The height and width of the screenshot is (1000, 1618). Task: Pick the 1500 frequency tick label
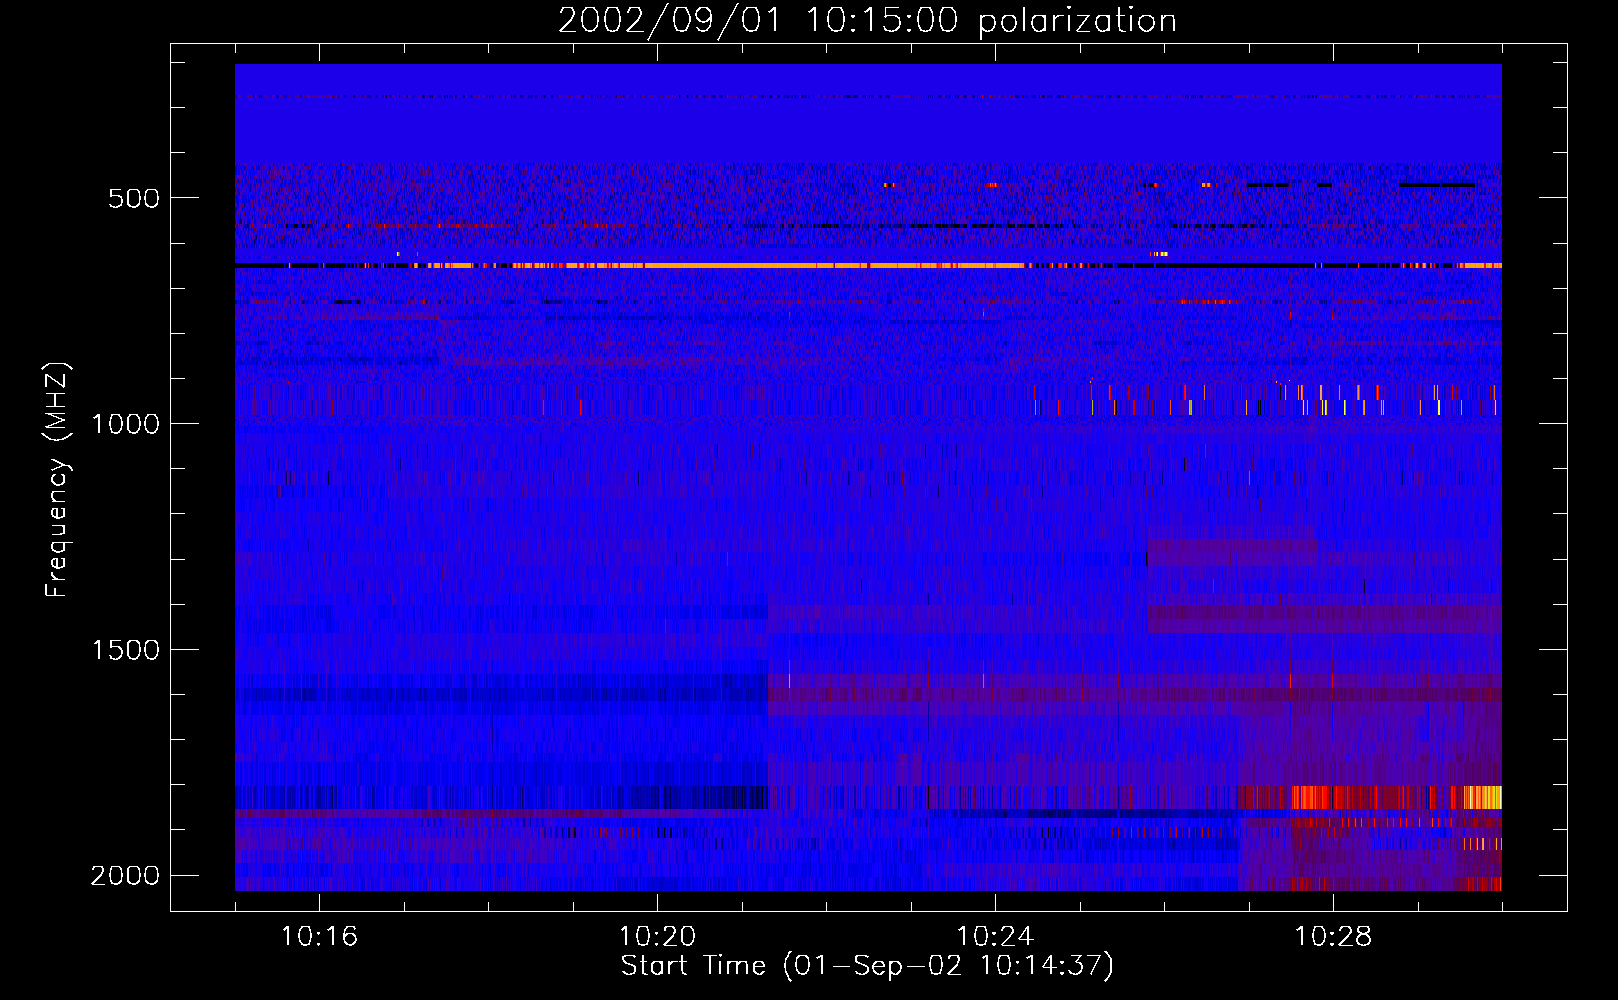tap(125, 650)
